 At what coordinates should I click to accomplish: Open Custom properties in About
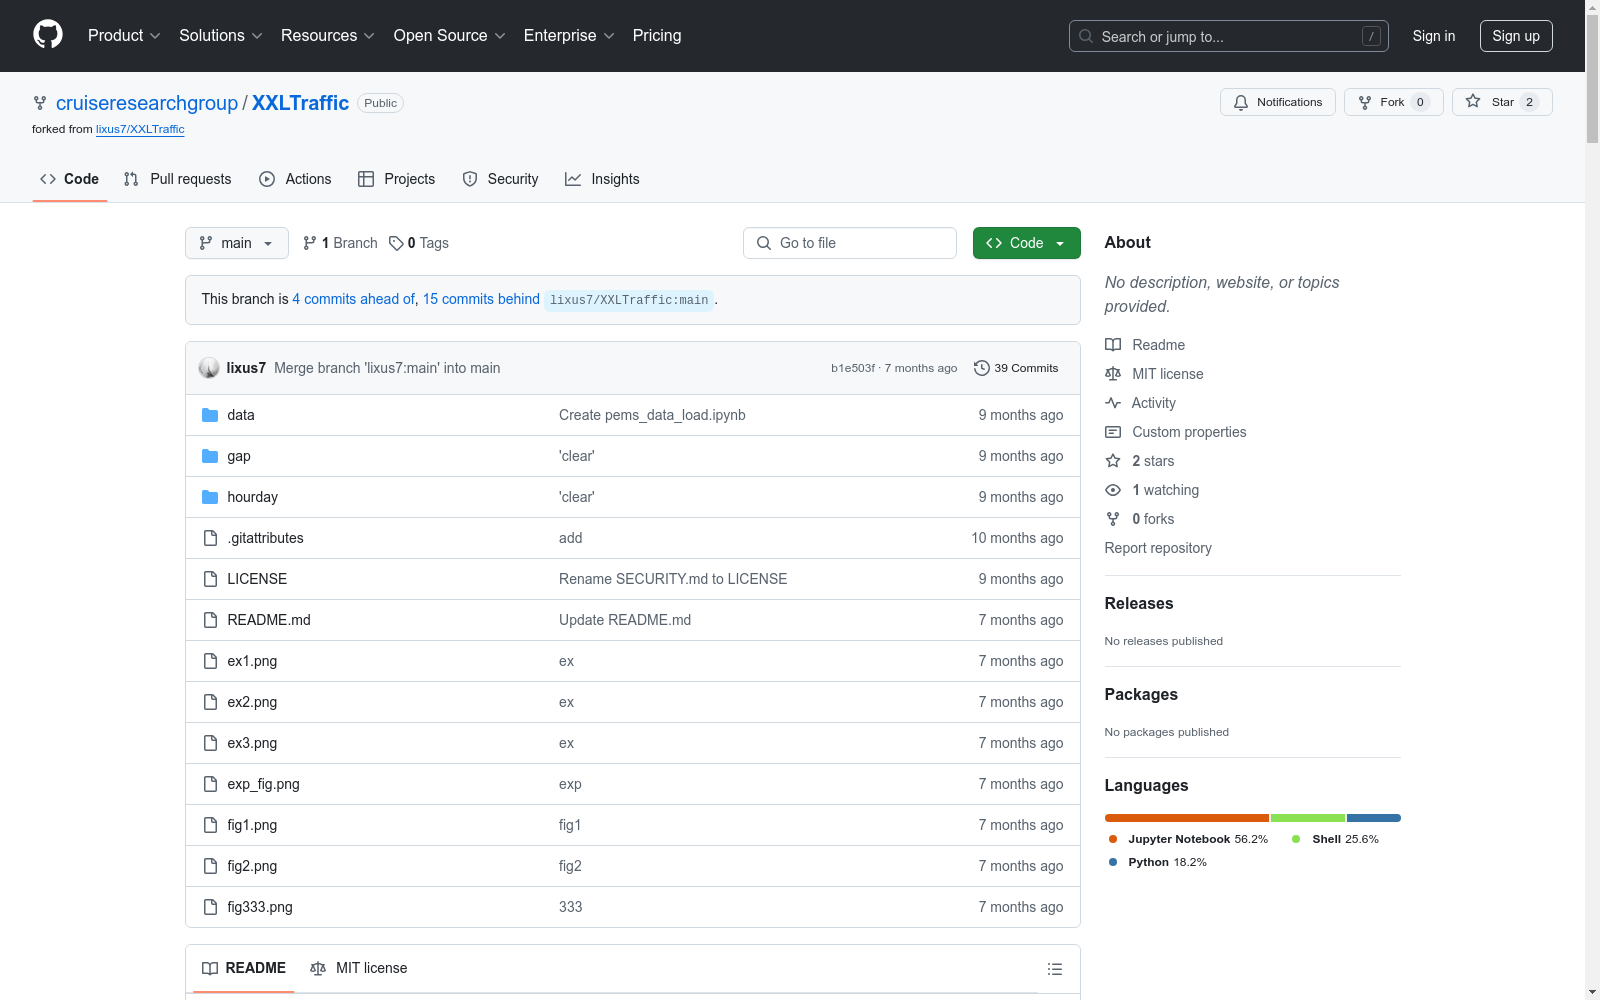point(1176,432)
